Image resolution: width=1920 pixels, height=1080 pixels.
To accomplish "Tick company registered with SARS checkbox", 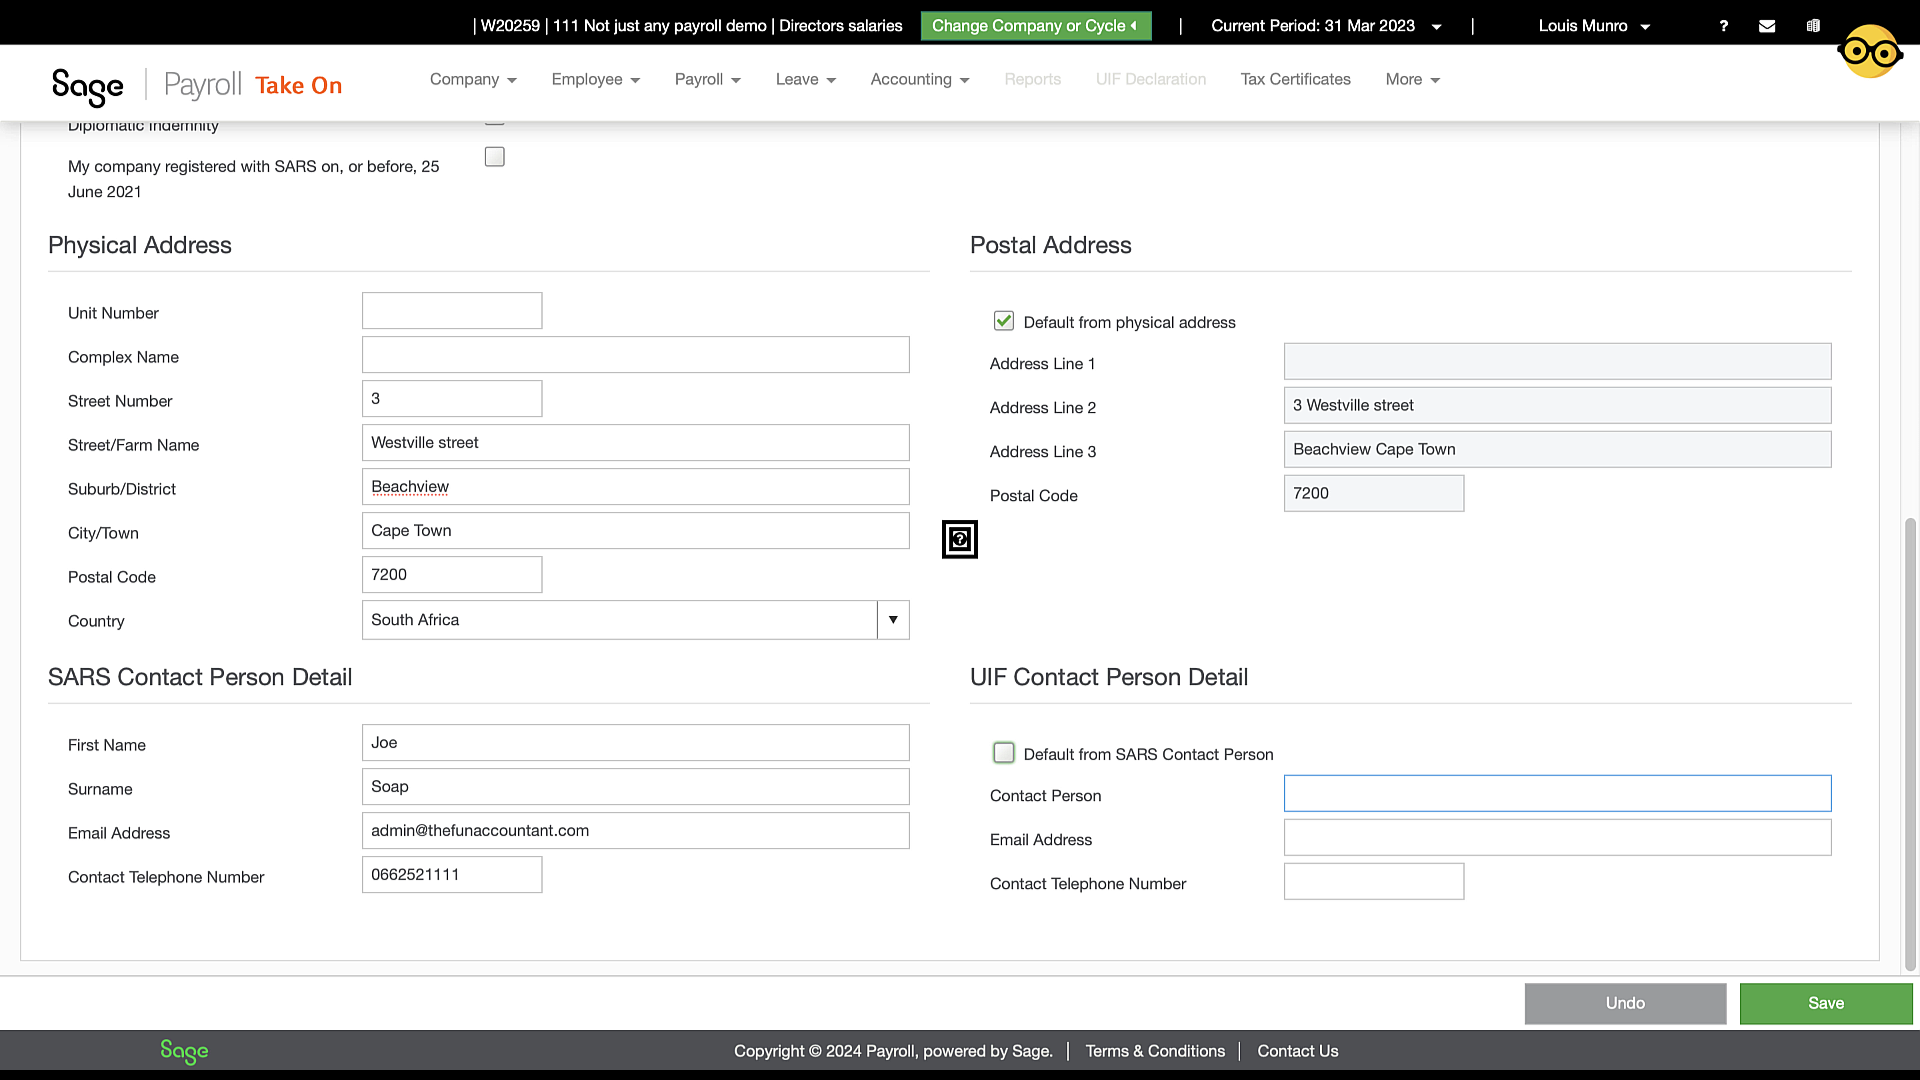I will click(495, 157).
